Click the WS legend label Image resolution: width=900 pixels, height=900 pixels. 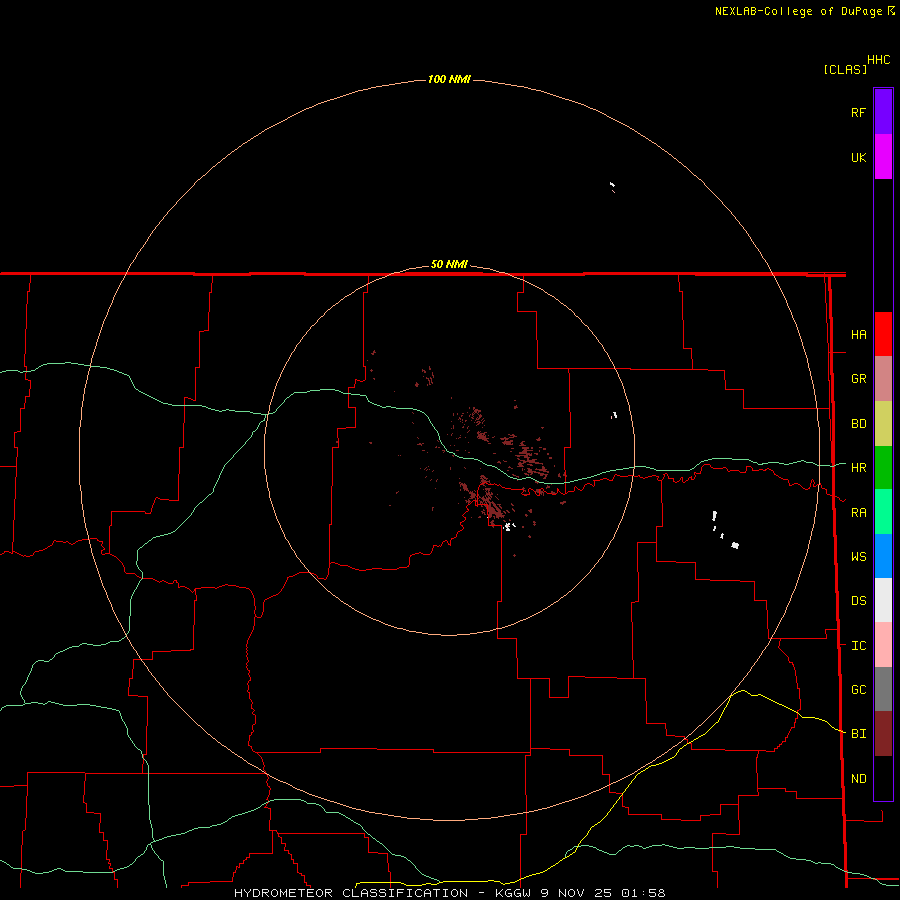pos(858,557)
